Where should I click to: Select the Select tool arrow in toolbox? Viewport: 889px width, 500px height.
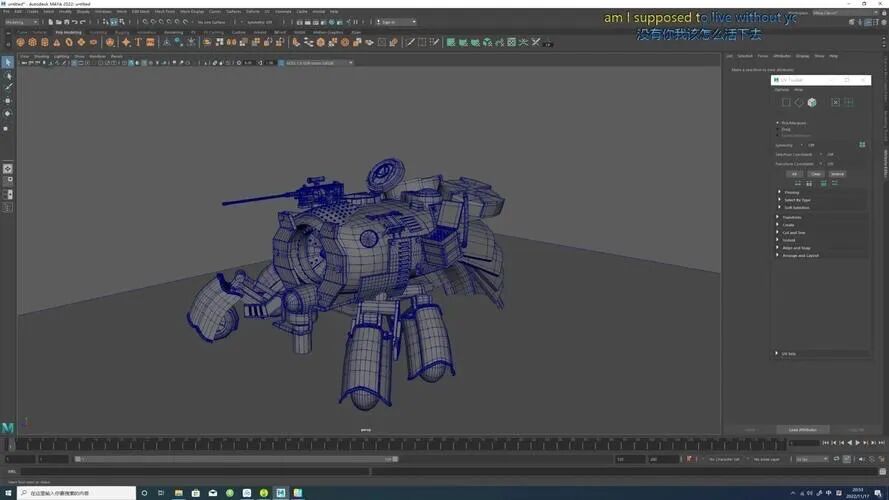coord(7,62)
